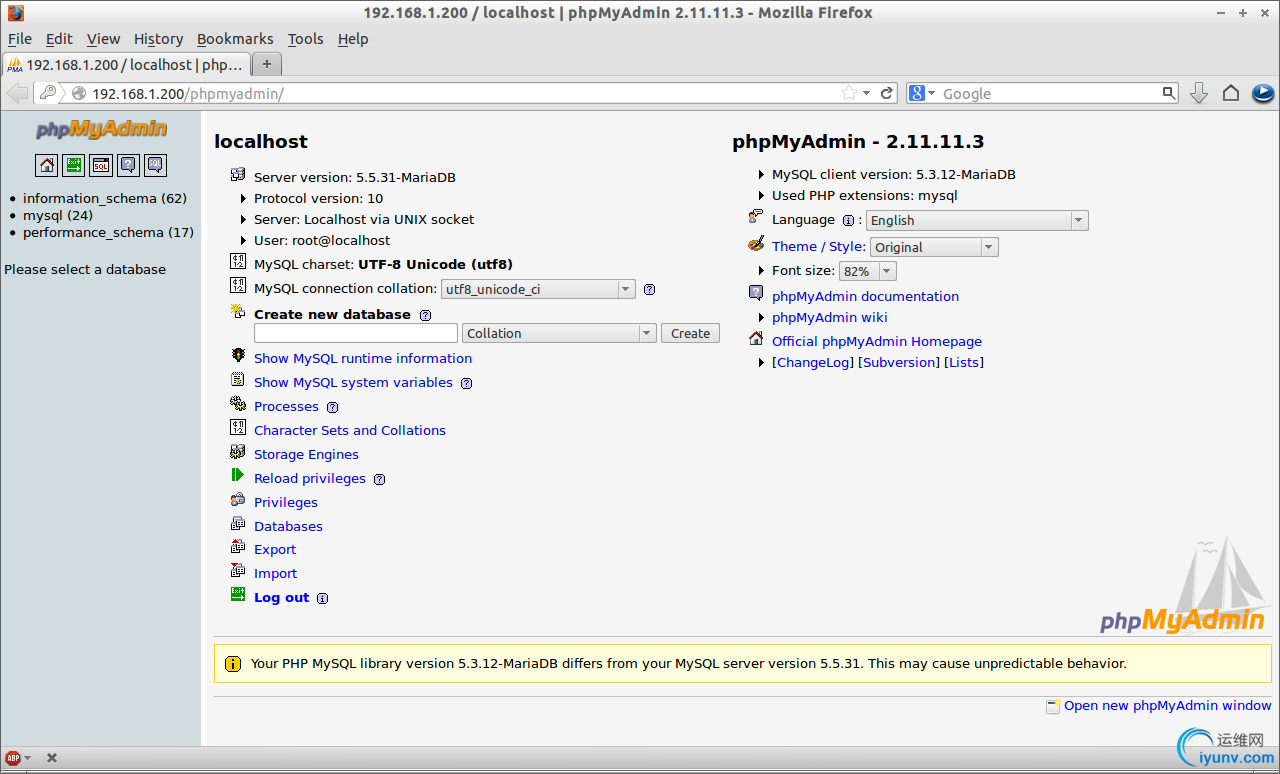Open the phpMyAdmin documentation question-mark sidebar icon

(x=128, y=165)
